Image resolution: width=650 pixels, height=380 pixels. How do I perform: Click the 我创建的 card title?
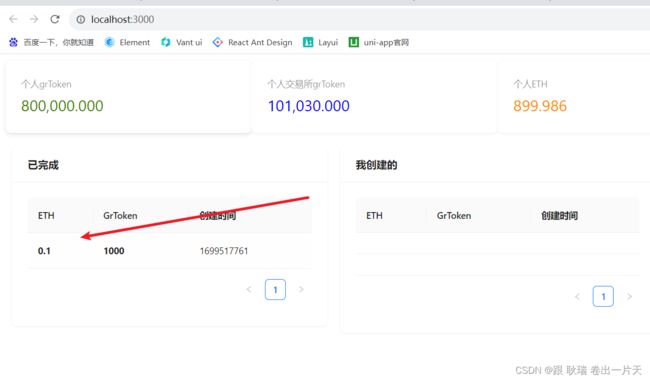tap(376, 165)
